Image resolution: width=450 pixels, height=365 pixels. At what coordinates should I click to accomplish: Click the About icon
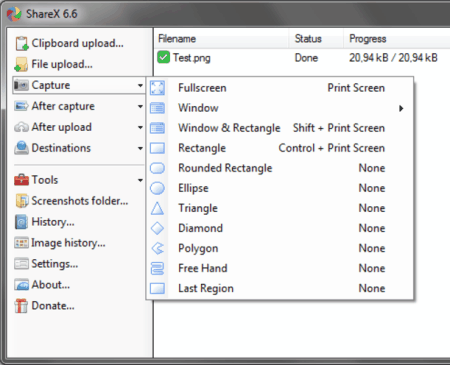pos(21,285)
